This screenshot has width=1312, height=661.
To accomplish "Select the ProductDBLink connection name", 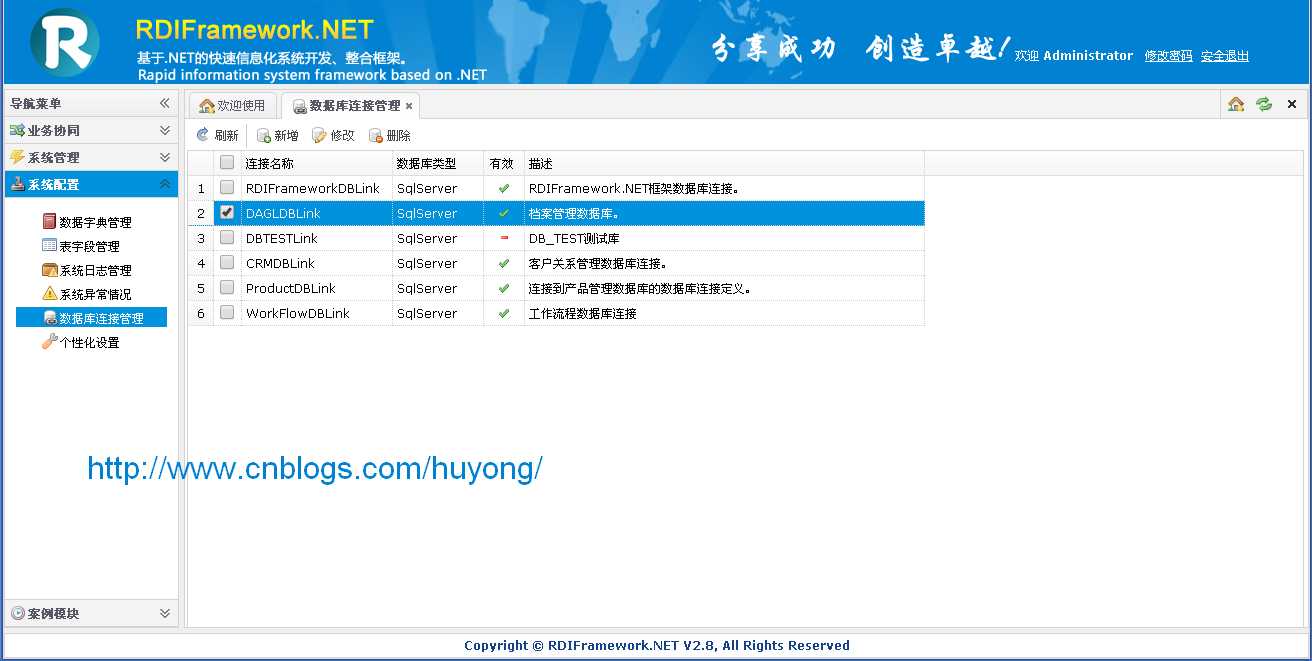I will pos(291,288).
